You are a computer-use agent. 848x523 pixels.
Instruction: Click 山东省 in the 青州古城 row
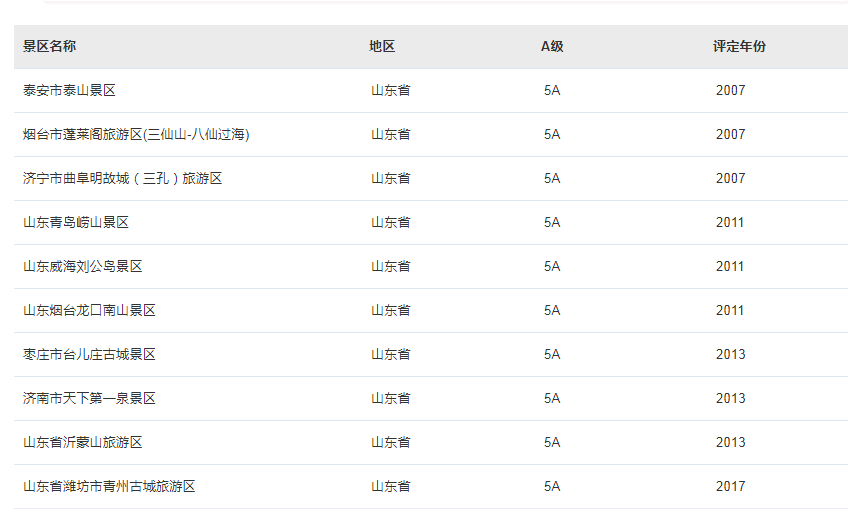click(x=390, y=487)
